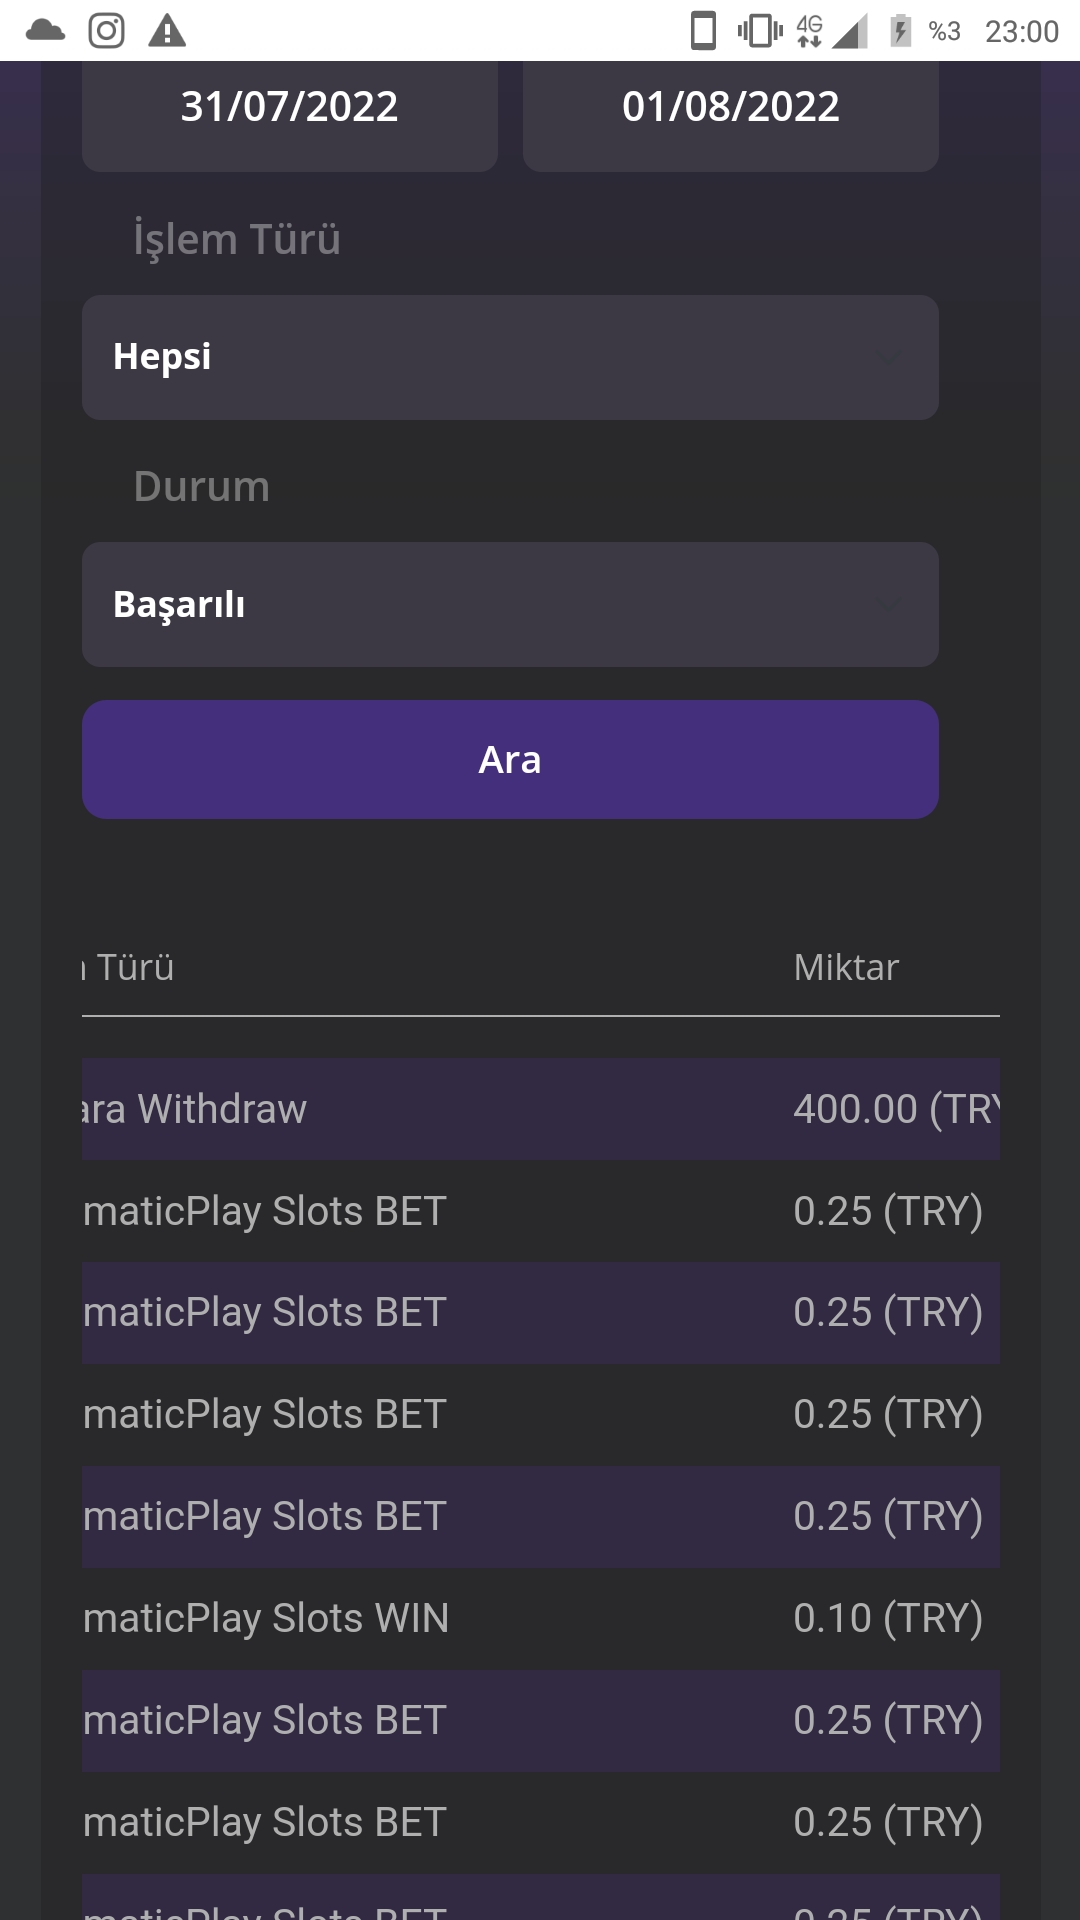Click the Miktar column header

[x=846, y=968]
